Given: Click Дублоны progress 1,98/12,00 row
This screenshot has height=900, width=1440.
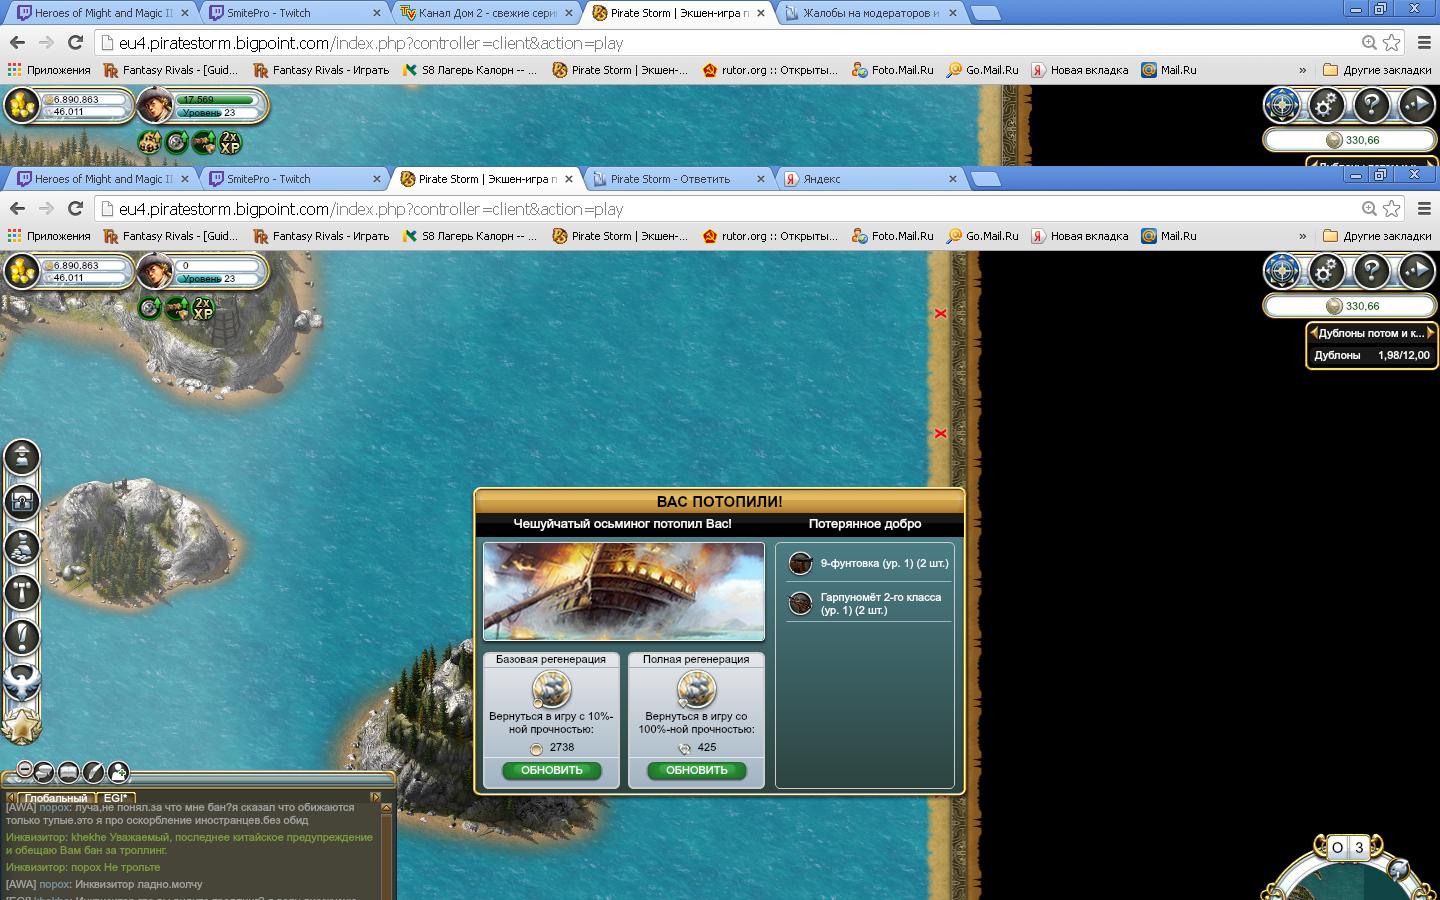Looking at the screenshot, I should click(x=1371, y=355).
